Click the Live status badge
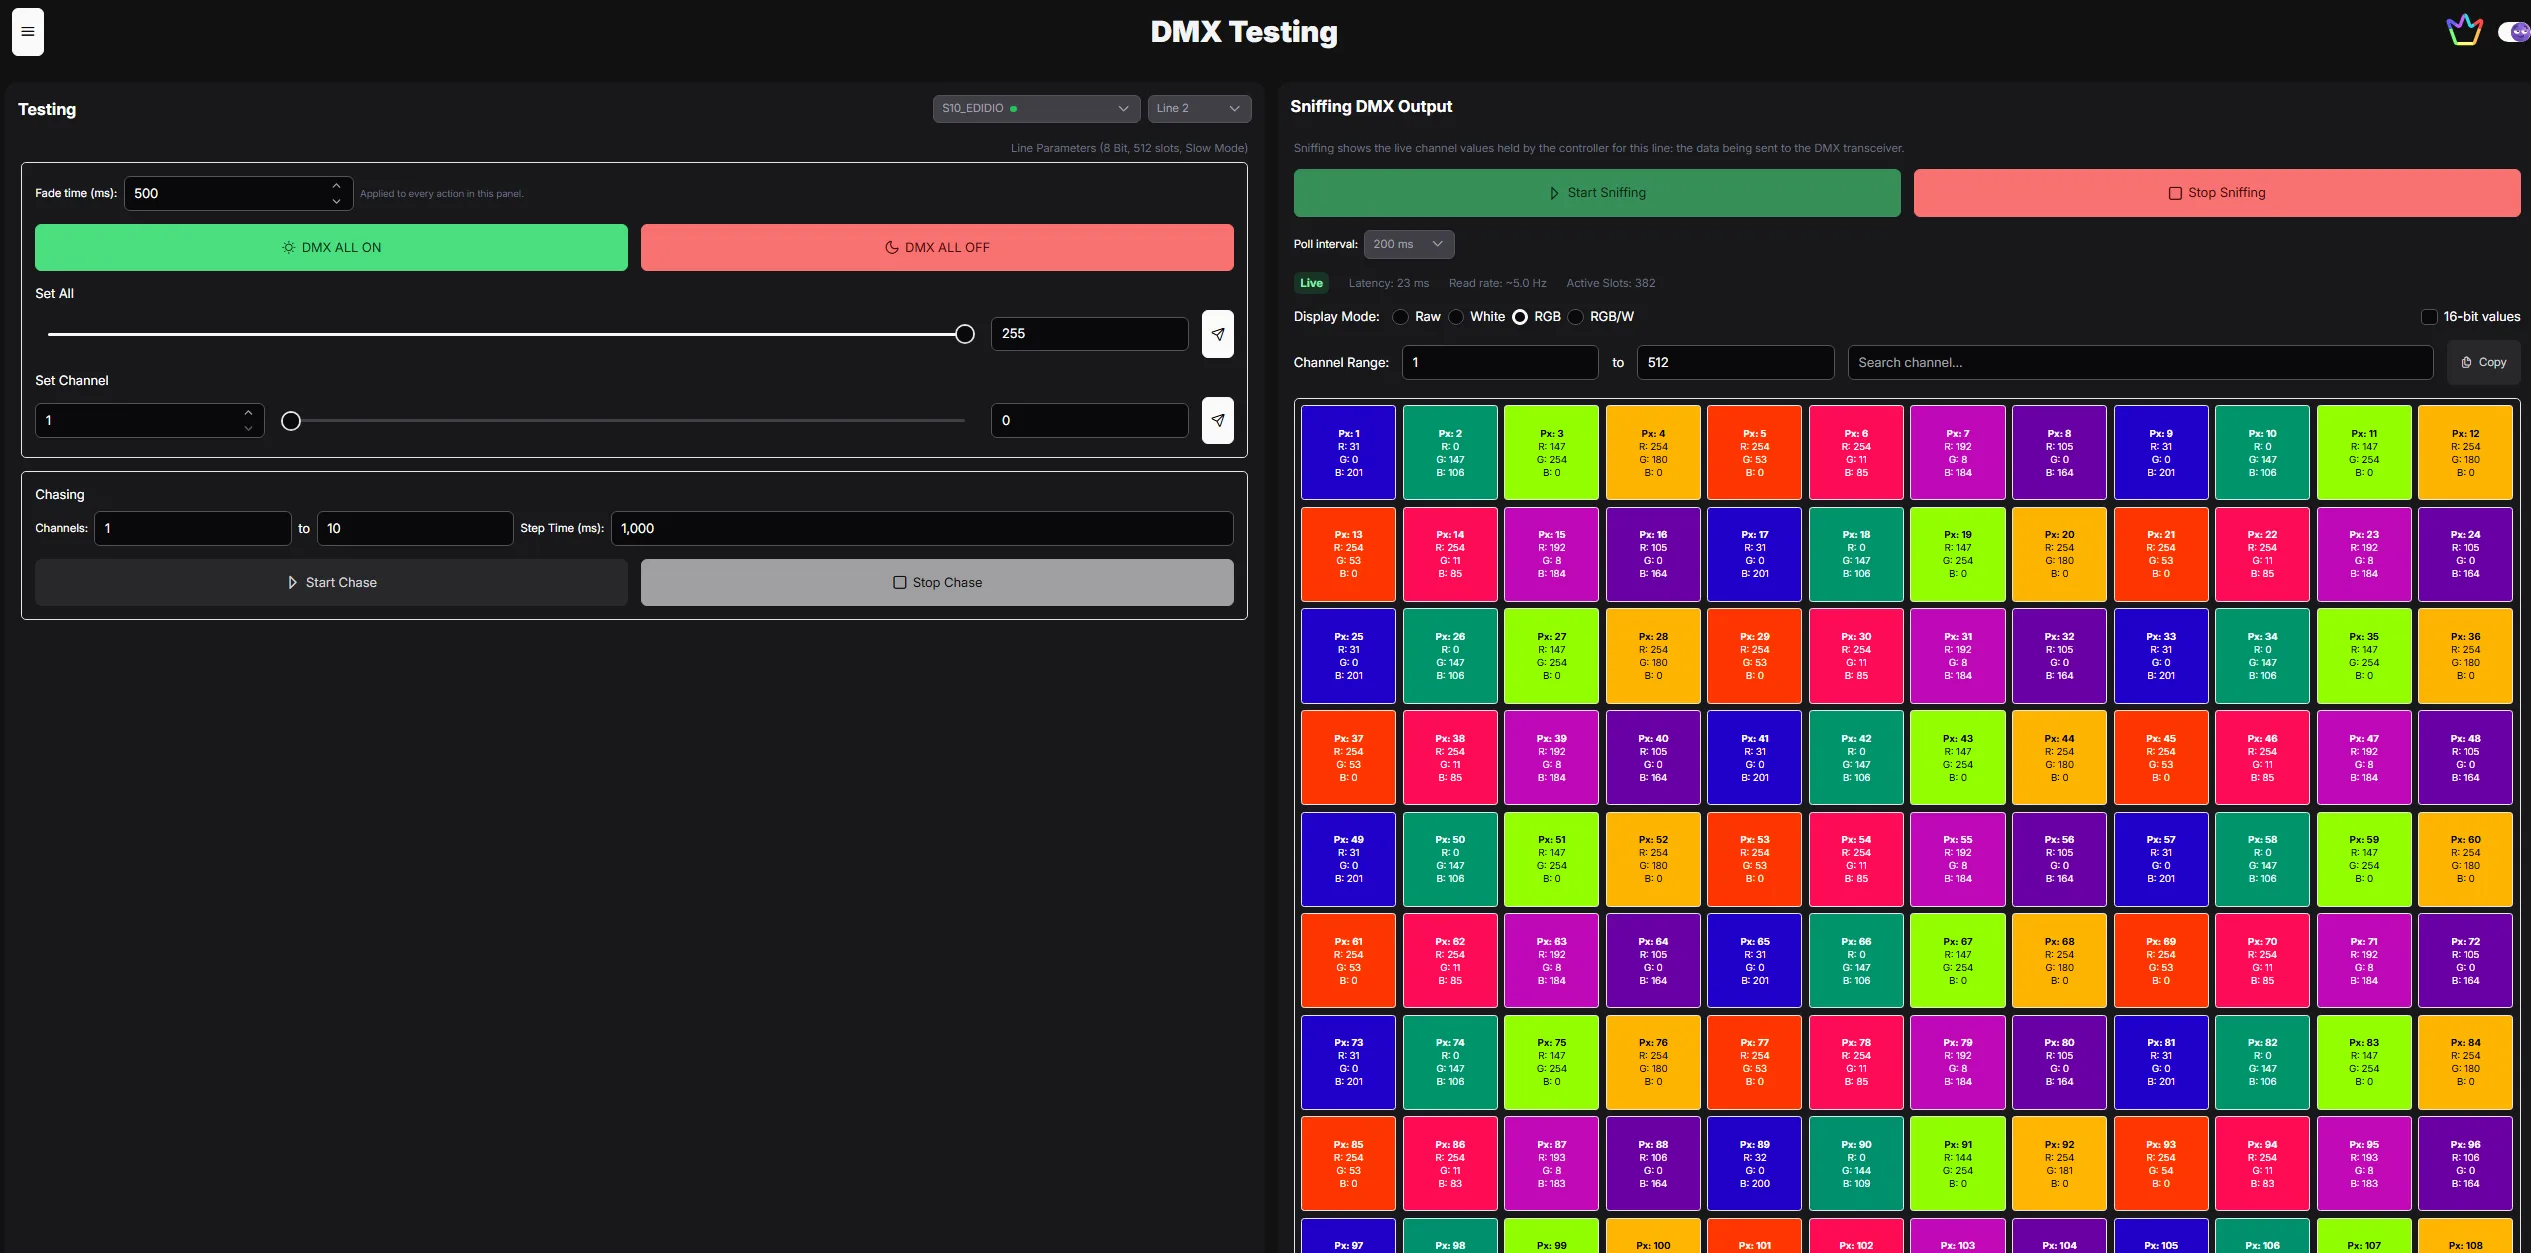This screenshot has height=1253, width=2531. (1311, 283)
